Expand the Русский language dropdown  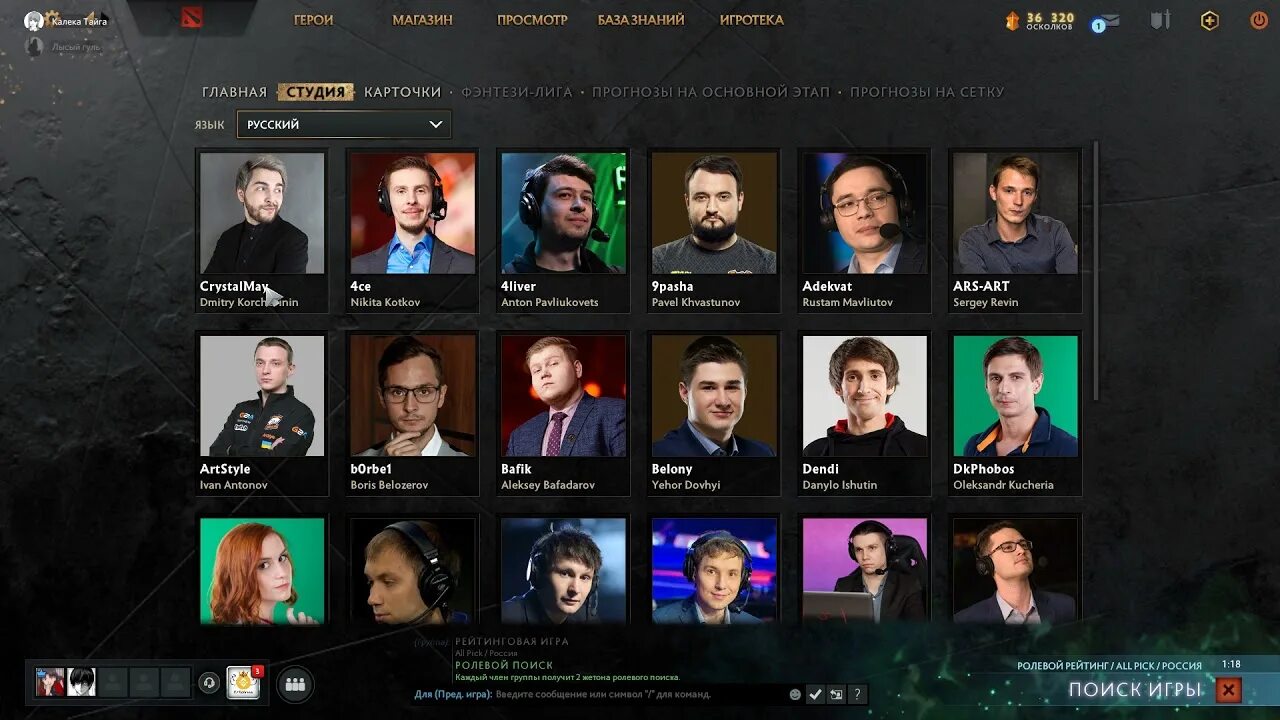coord(344,124)
